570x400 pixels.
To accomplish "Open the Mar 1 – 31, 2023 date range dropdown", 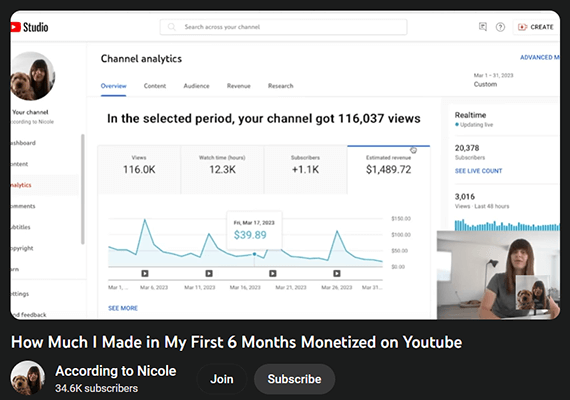I will coord(493,80).
